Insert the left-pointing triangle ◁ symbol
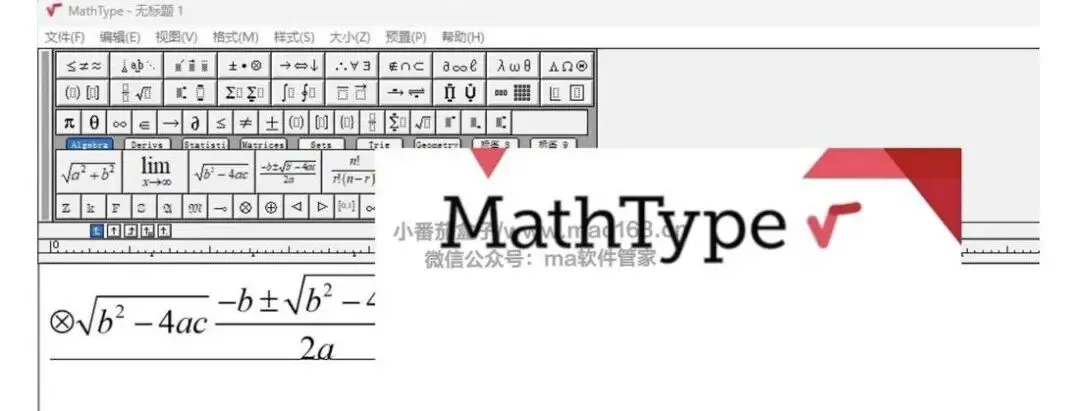The image size is (1080, 411). [x=296, y=207]
